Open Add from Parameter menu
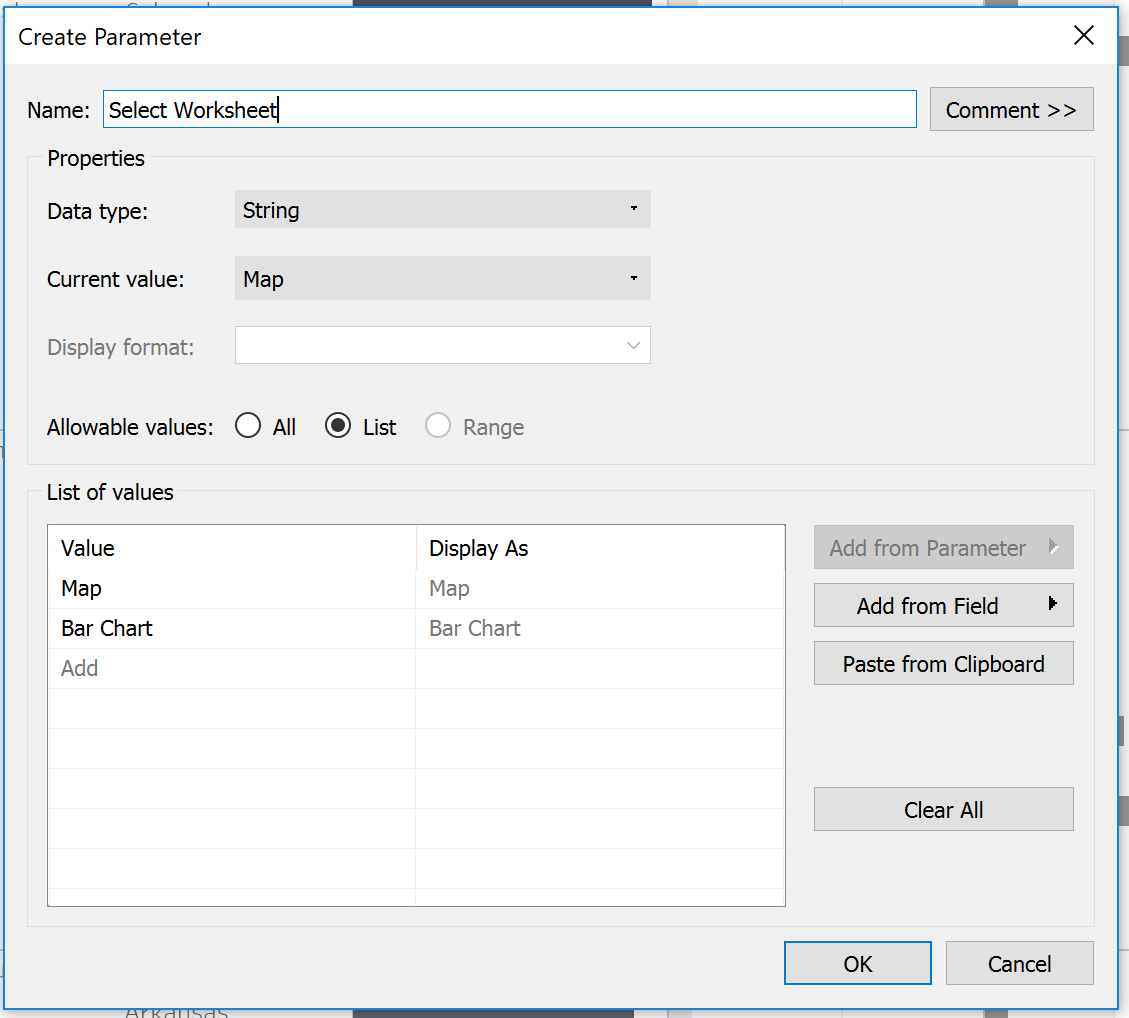Viewport: 1129px width, 1018px height. coord(943,548)
